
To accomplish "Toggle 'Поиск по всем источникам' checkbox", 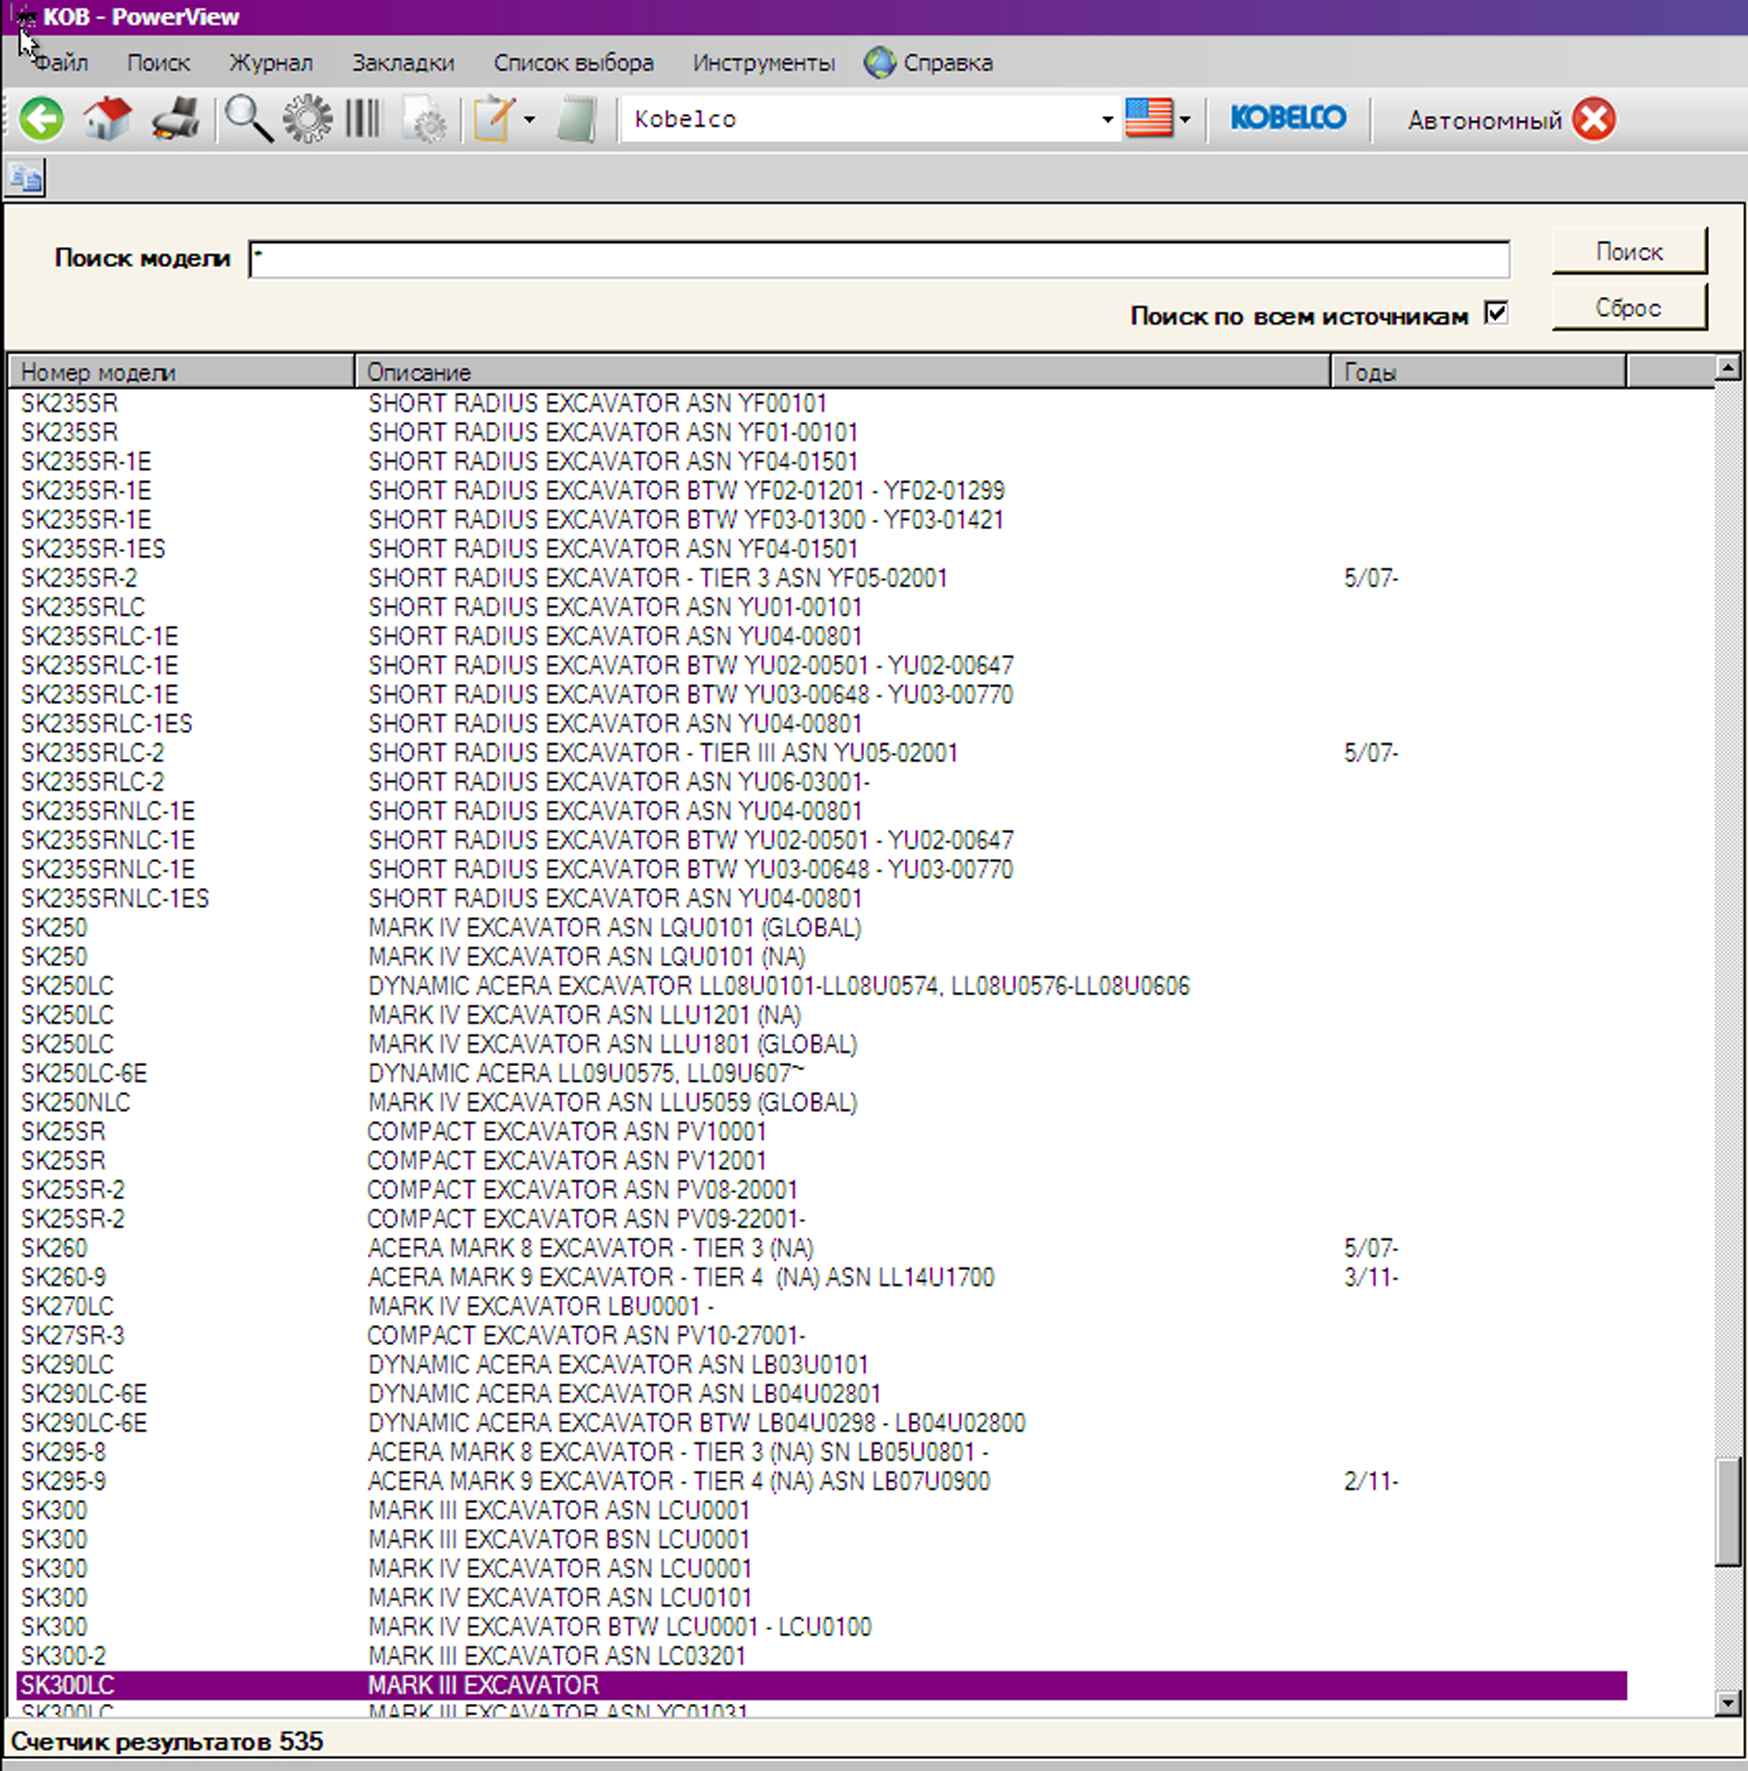I will tap(1496, 313).
